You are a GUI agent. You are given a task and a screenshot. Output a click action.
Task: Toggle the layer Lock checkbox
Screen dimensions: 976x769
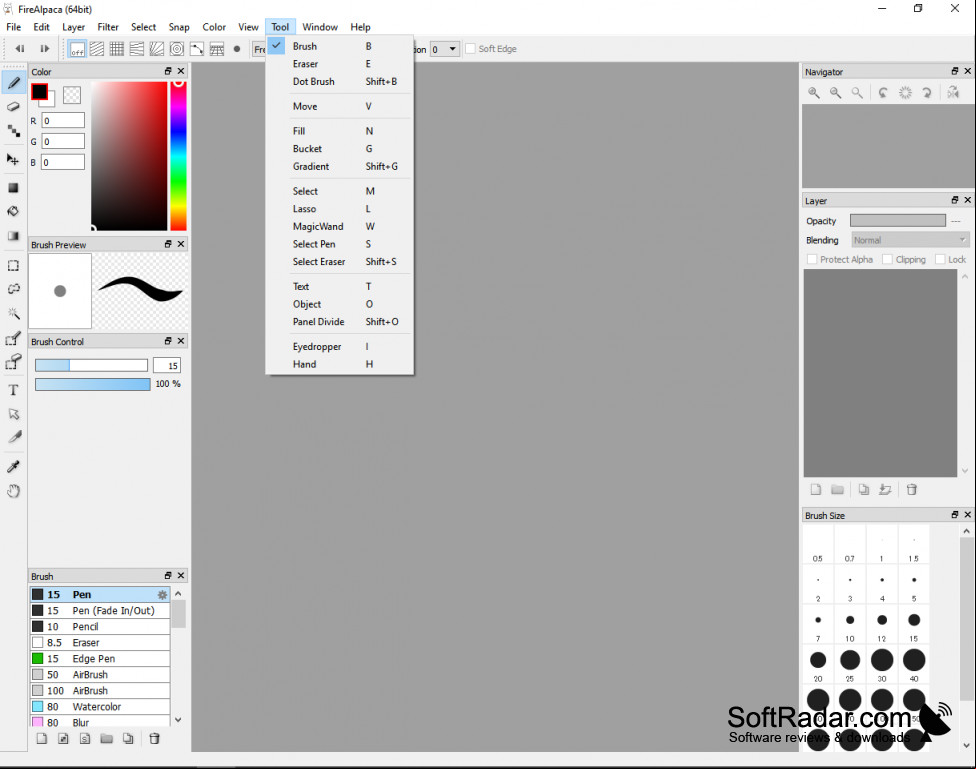coord(940,259)
